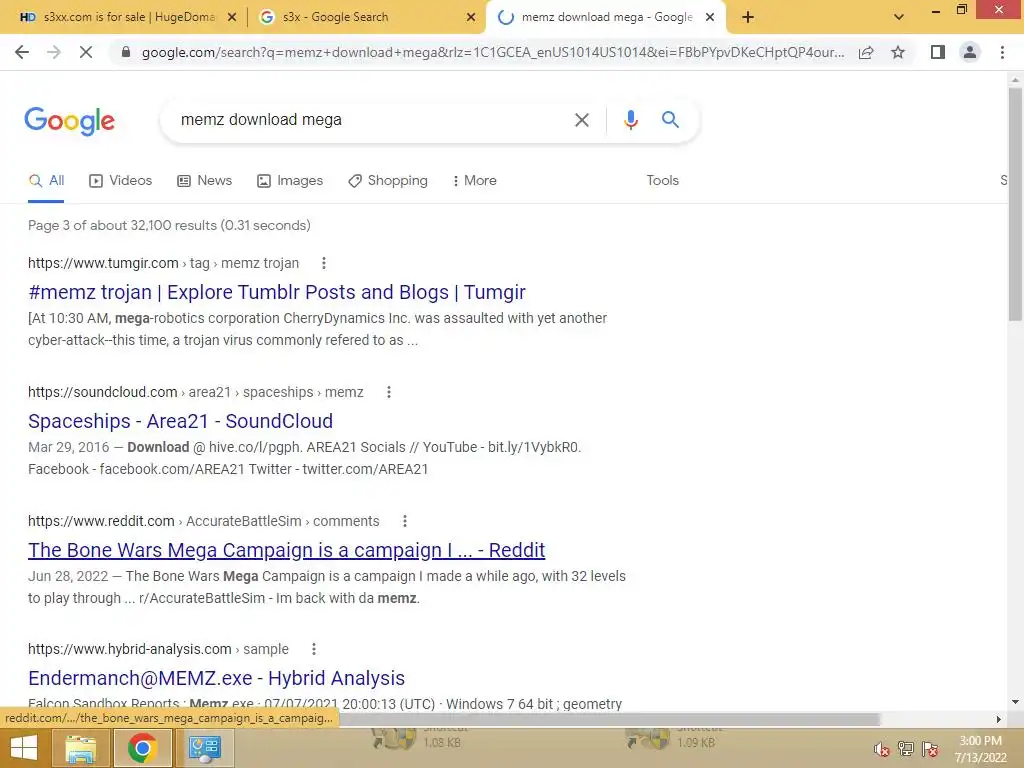Open the Control Panel taskbar icon
1024x768 pixels.
204,748
